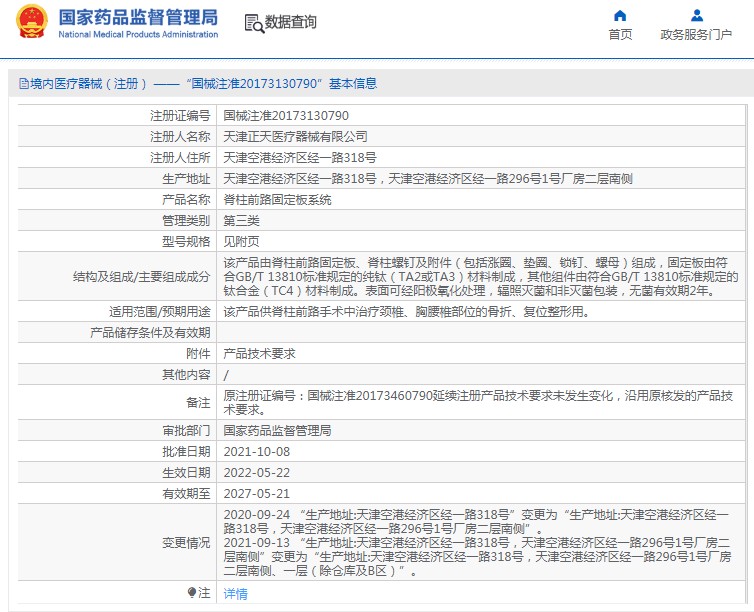The image size is (754, 612).
Task: Click product name 脊柱前路固定板系统
Action: point(277,200)
